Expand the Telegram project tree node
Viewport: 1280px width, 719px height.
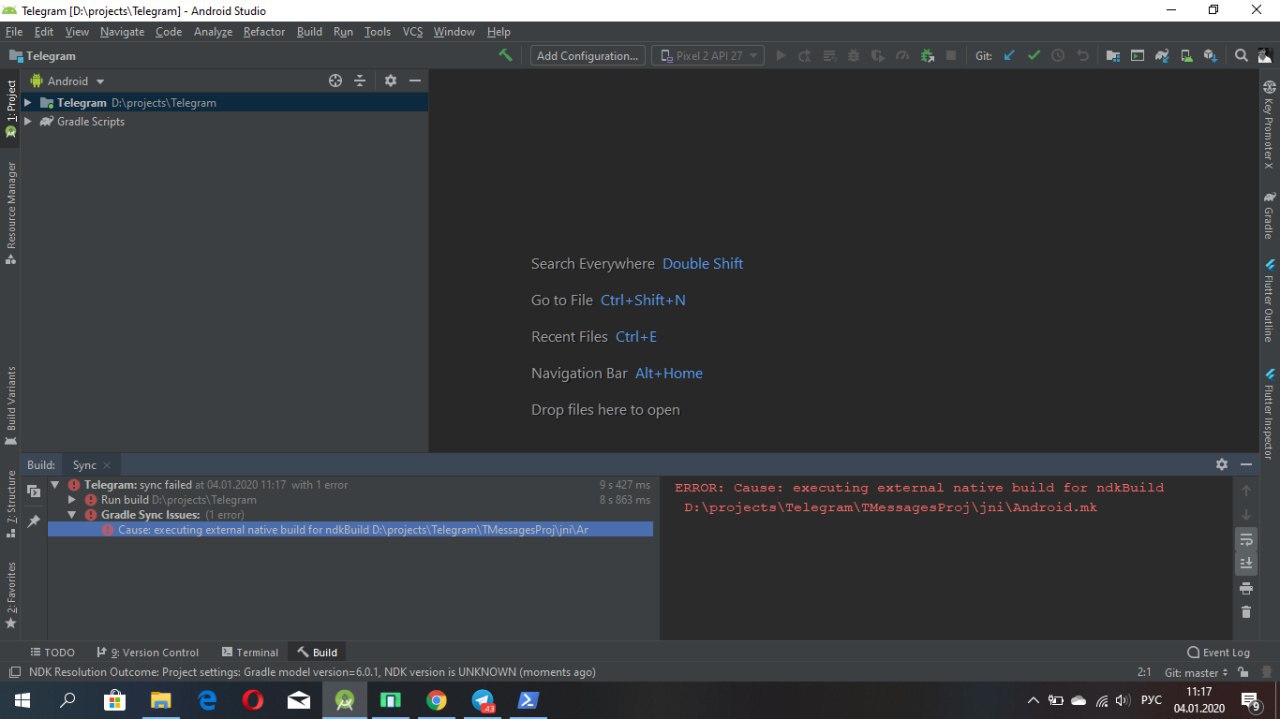[28, 103]
